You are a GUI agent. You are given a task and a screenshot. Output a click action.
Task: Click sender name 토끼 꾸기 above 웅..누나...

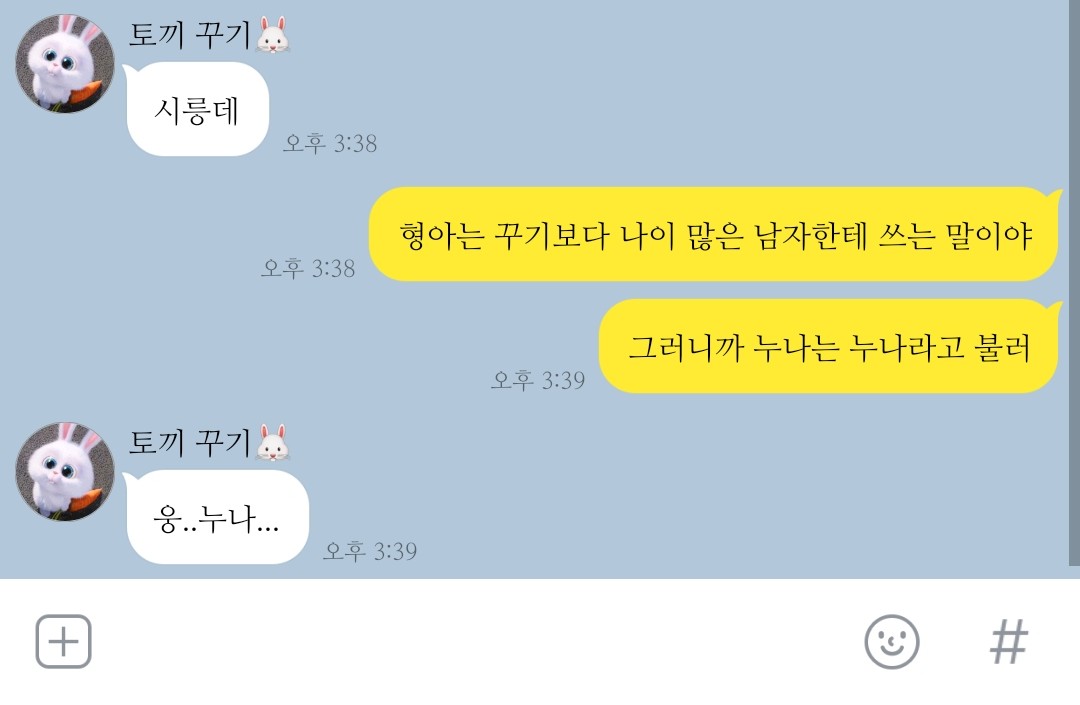tap(189, 443)
